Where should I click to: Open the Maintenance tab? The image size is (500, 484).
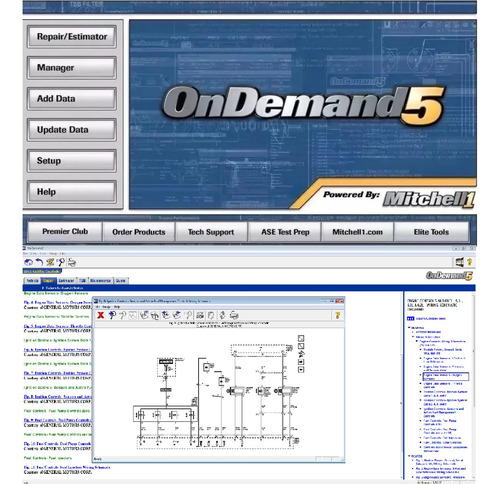pos(101,281)
